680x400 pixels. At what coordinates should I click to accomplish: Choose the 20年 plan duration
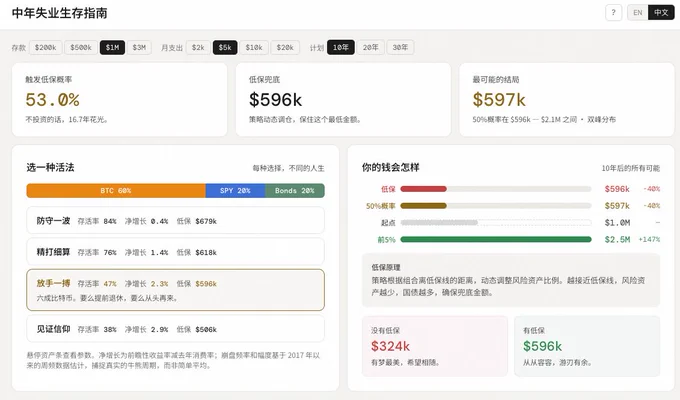coord(370,47)
